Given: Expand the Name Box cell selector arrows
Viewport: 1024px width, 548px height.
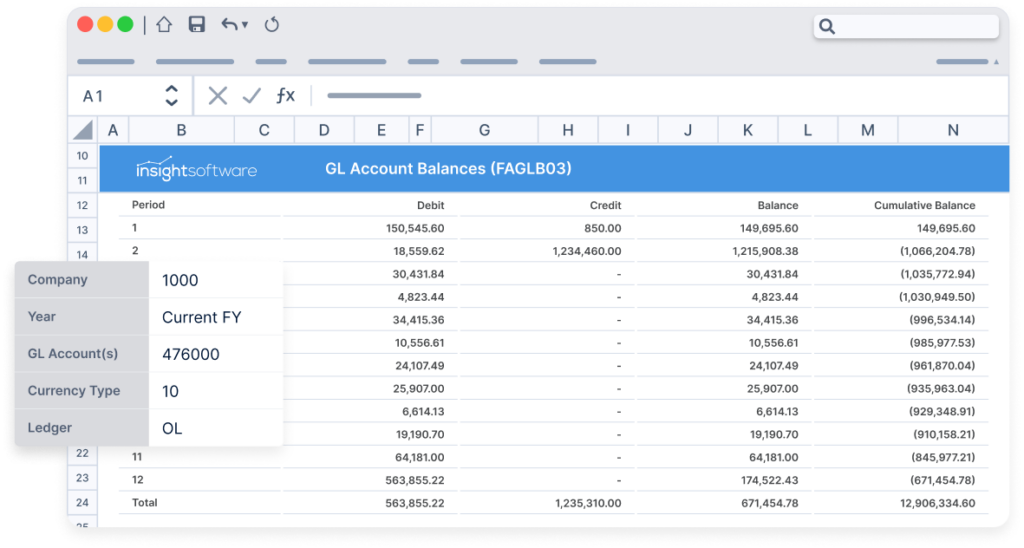Looking at the screenshot, I should (x=171, y=96).
